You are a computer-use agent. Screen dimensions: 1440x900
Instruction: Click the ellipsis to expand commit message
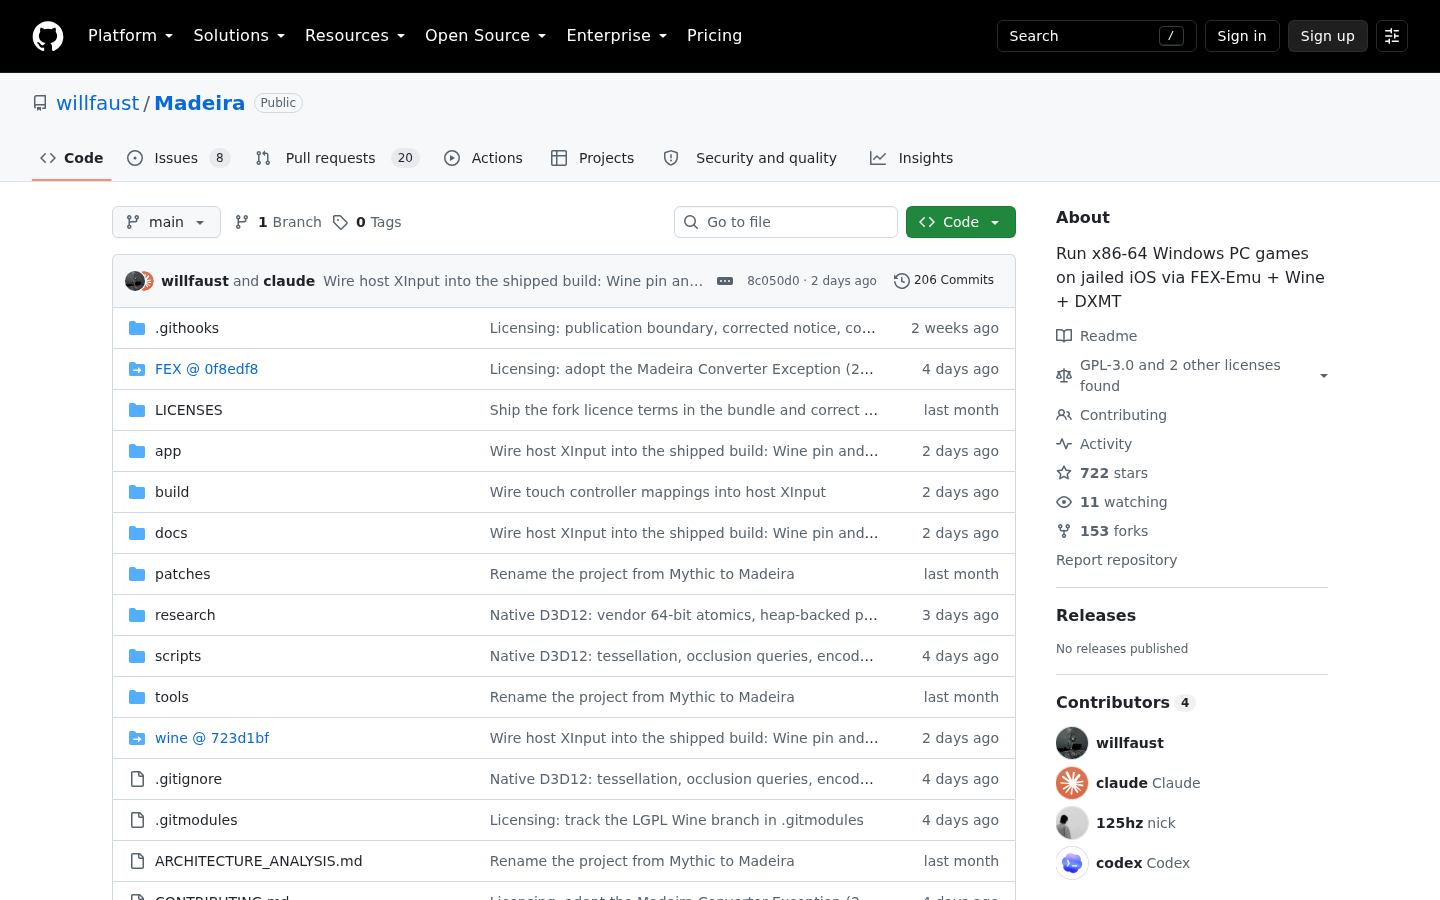coord(725,281)
